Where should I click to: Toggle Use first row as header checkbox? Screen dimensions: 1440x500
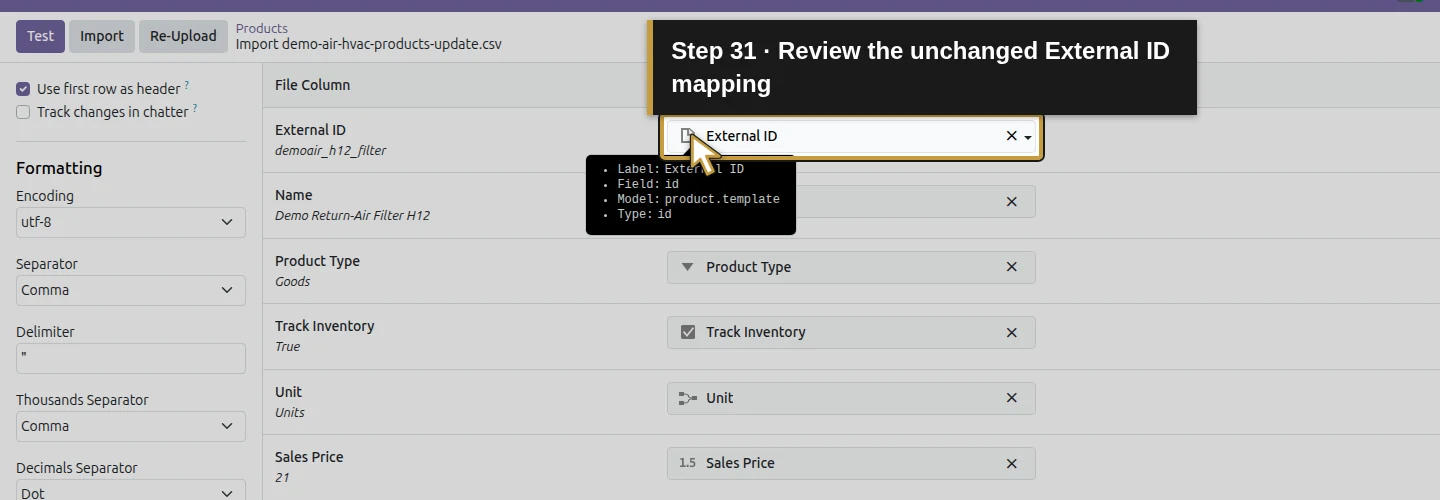click(23, 89)
